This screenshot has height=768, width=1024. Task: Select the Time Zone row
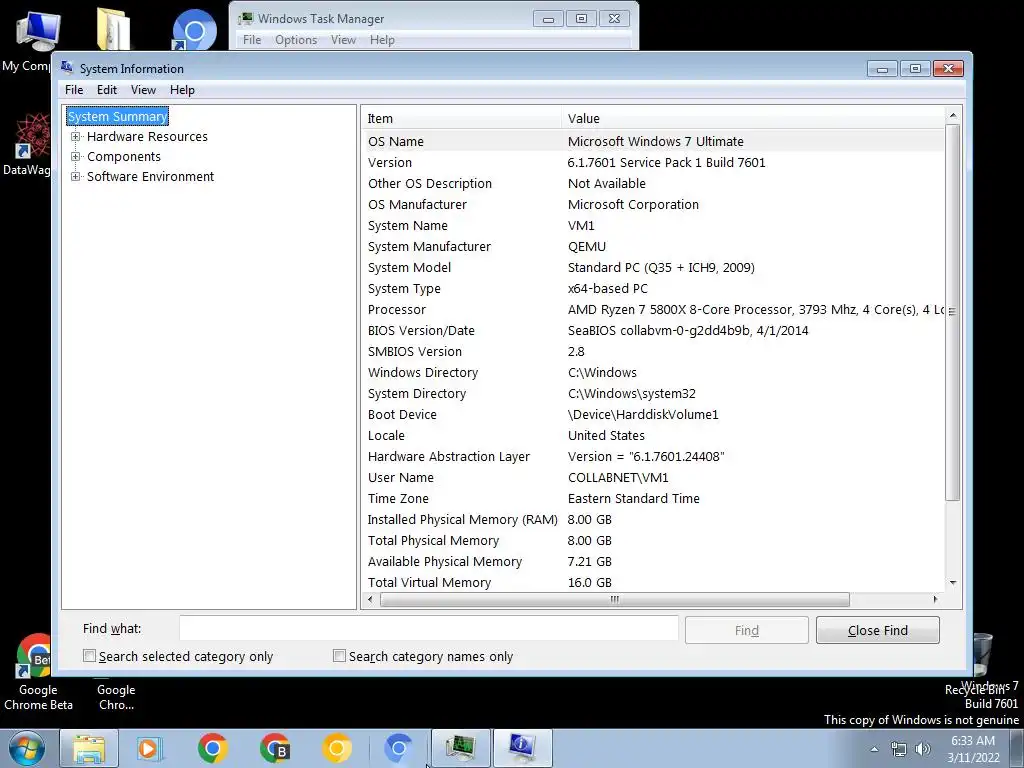pyautogui.click(x=654, y=498)
